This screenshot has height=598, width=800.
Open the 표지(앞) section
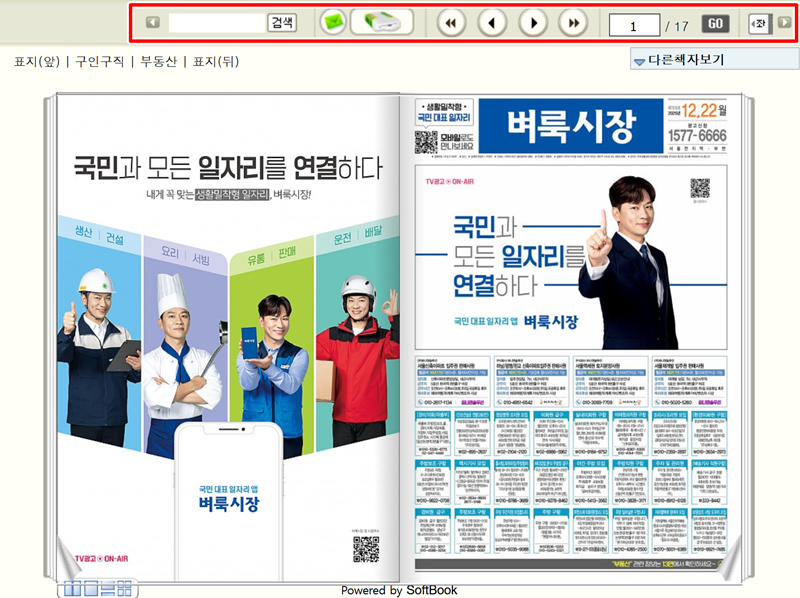tap(37, 62)
